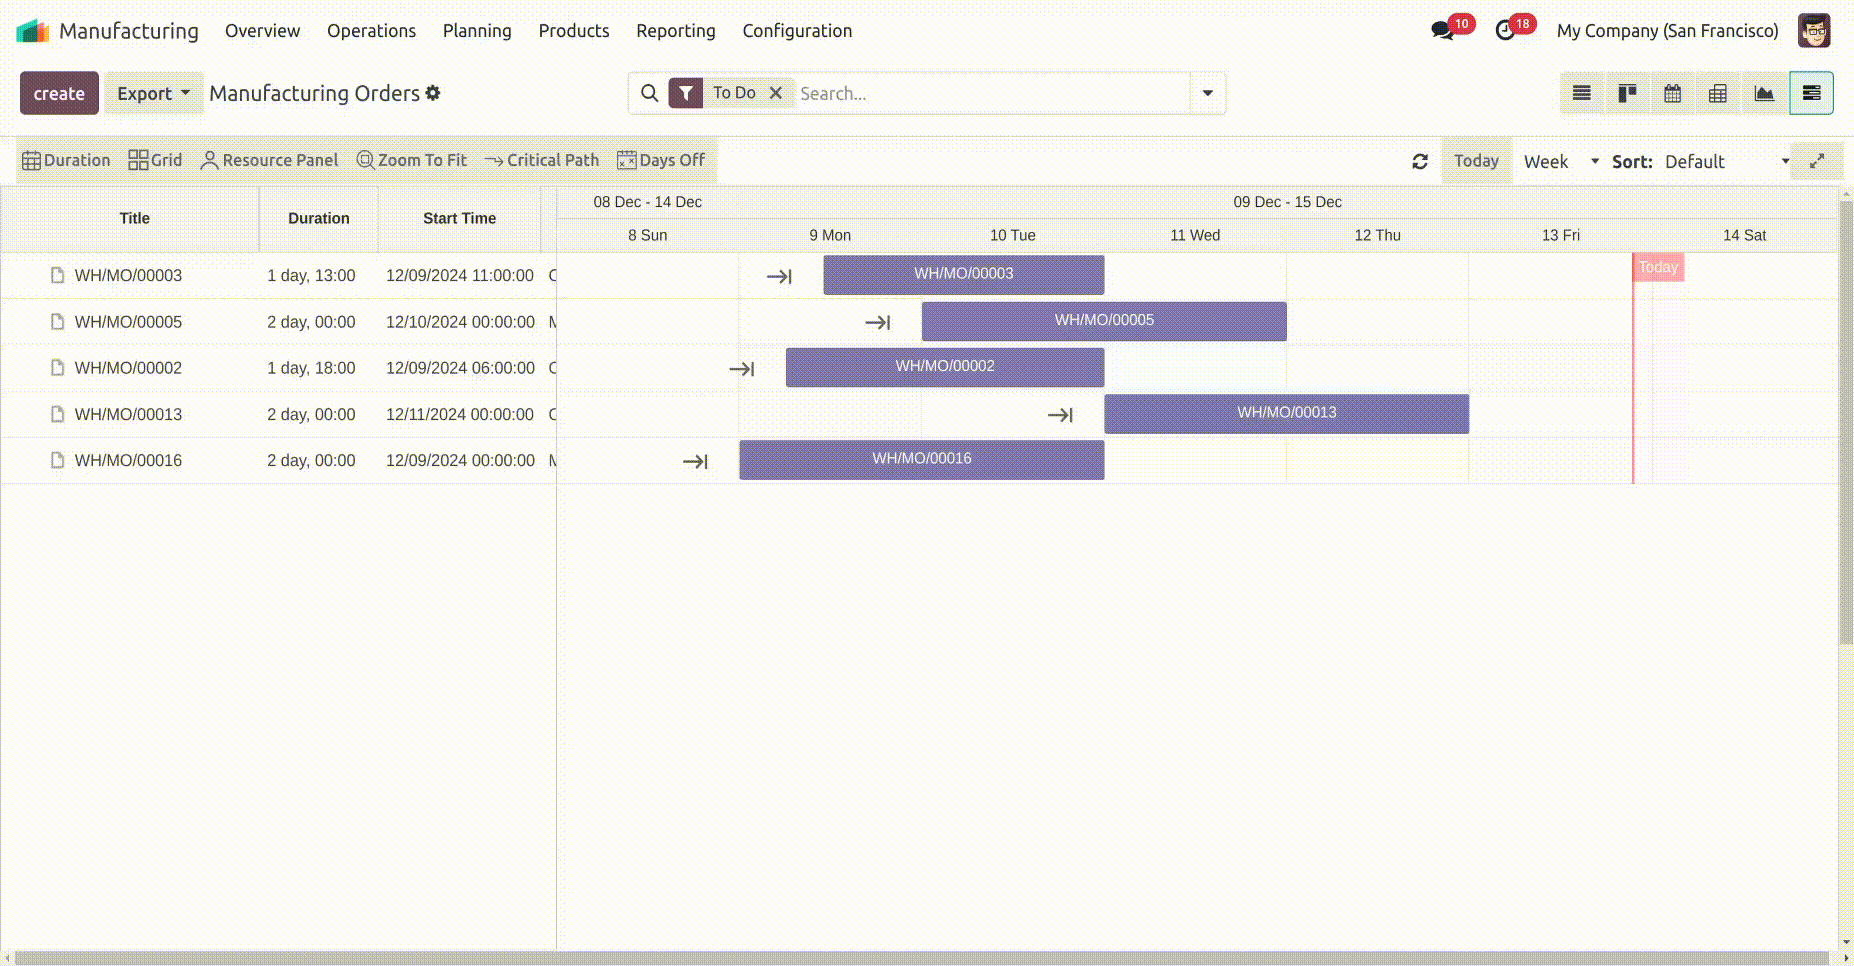Toggle Days Off display

click(x=661, y=160)
